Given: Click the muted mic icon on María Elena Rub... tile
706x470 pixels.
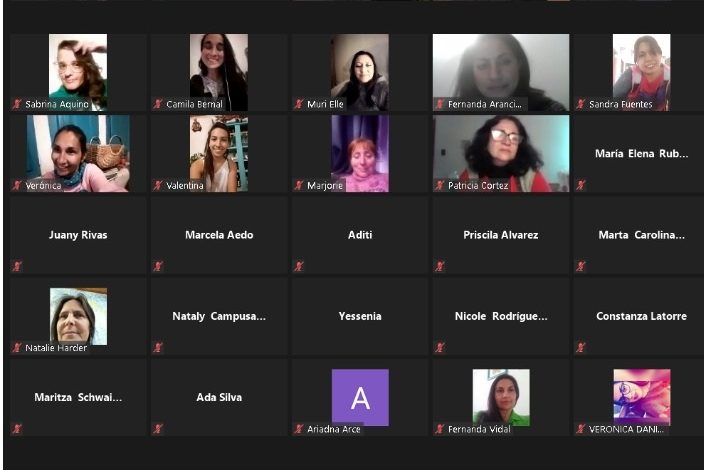Looking at the screenshot, I should point(581,185).
